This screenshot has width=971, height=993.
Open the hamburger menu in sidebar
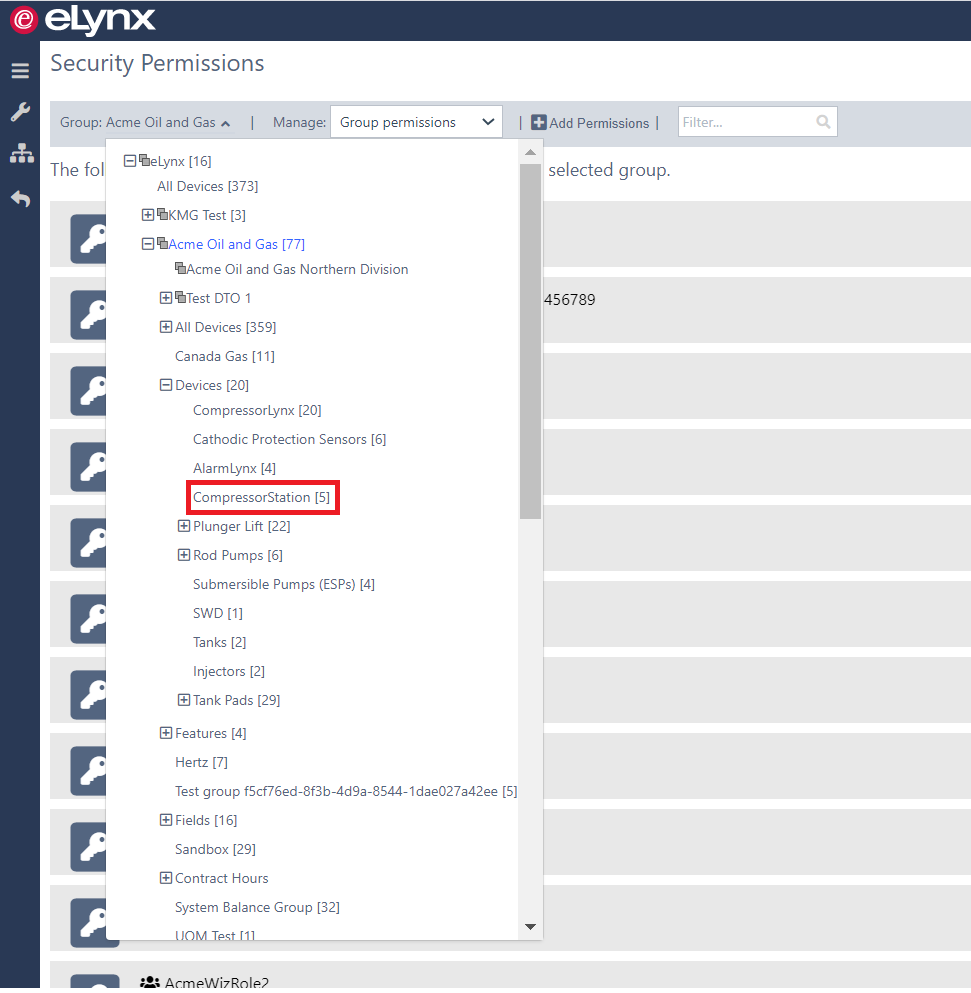point(20,70)
